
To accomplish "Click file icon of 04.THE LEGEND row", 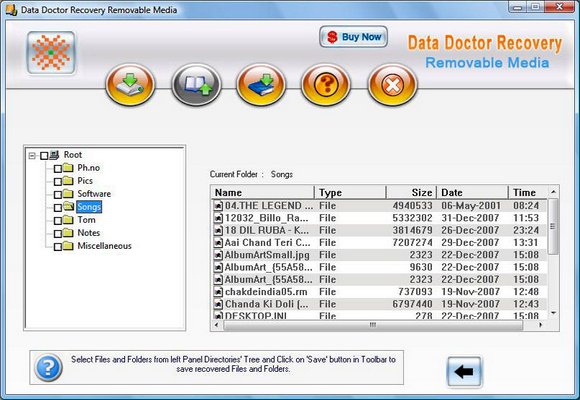I will 219,206.
